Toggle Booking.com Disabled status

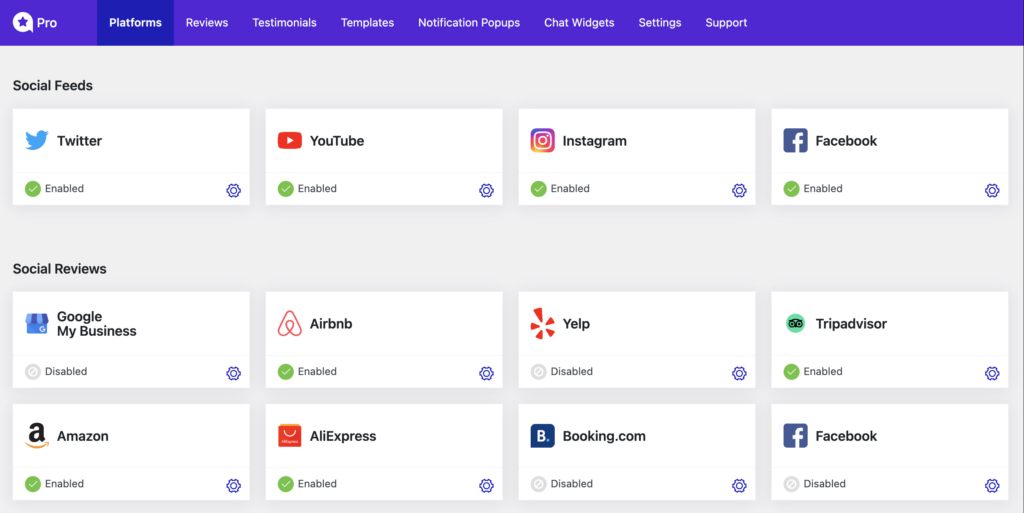pos(562,484)
